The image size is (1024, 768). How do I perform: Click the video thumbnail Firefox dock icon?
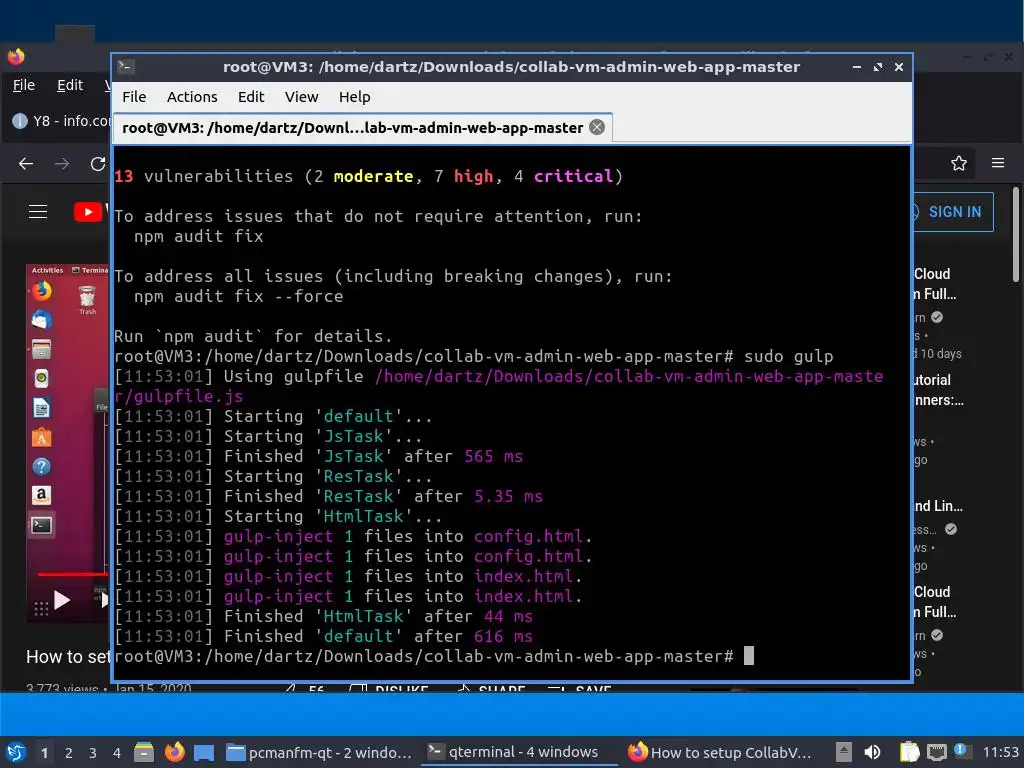coord(41,291)
